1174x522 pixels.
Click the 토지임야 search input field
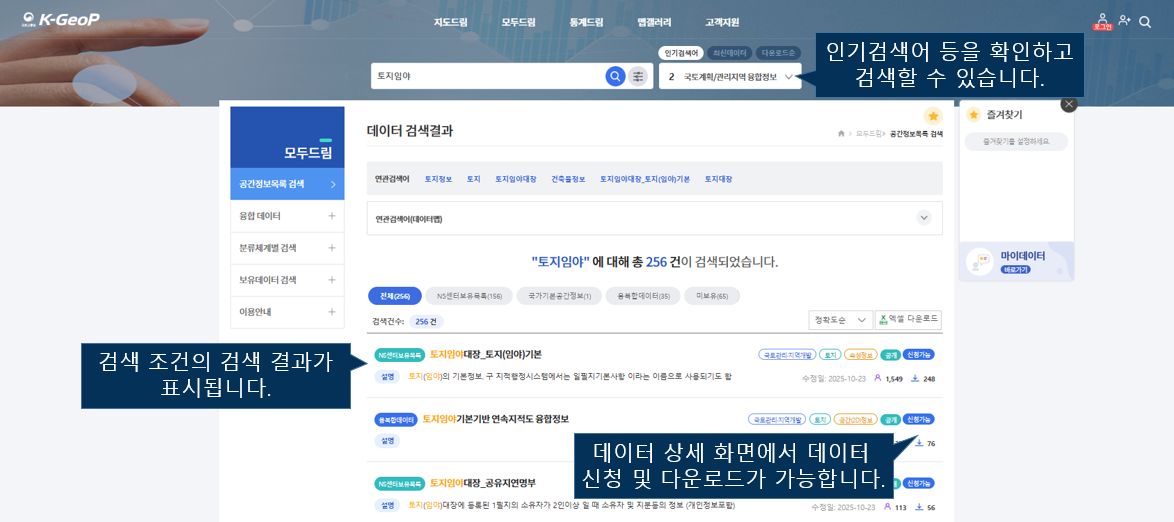488,76
